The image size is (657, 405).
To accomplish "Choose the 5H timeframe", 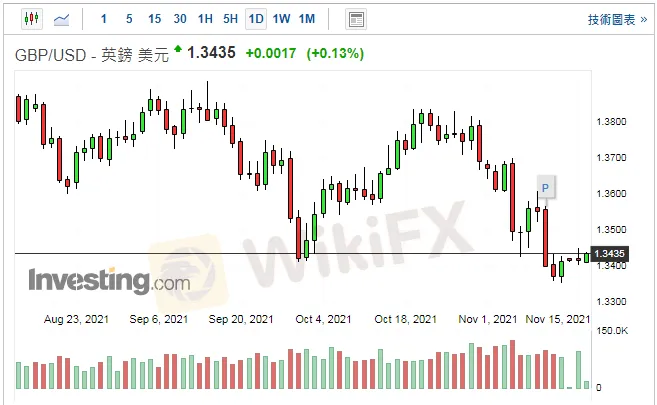I will coord(230,19).
